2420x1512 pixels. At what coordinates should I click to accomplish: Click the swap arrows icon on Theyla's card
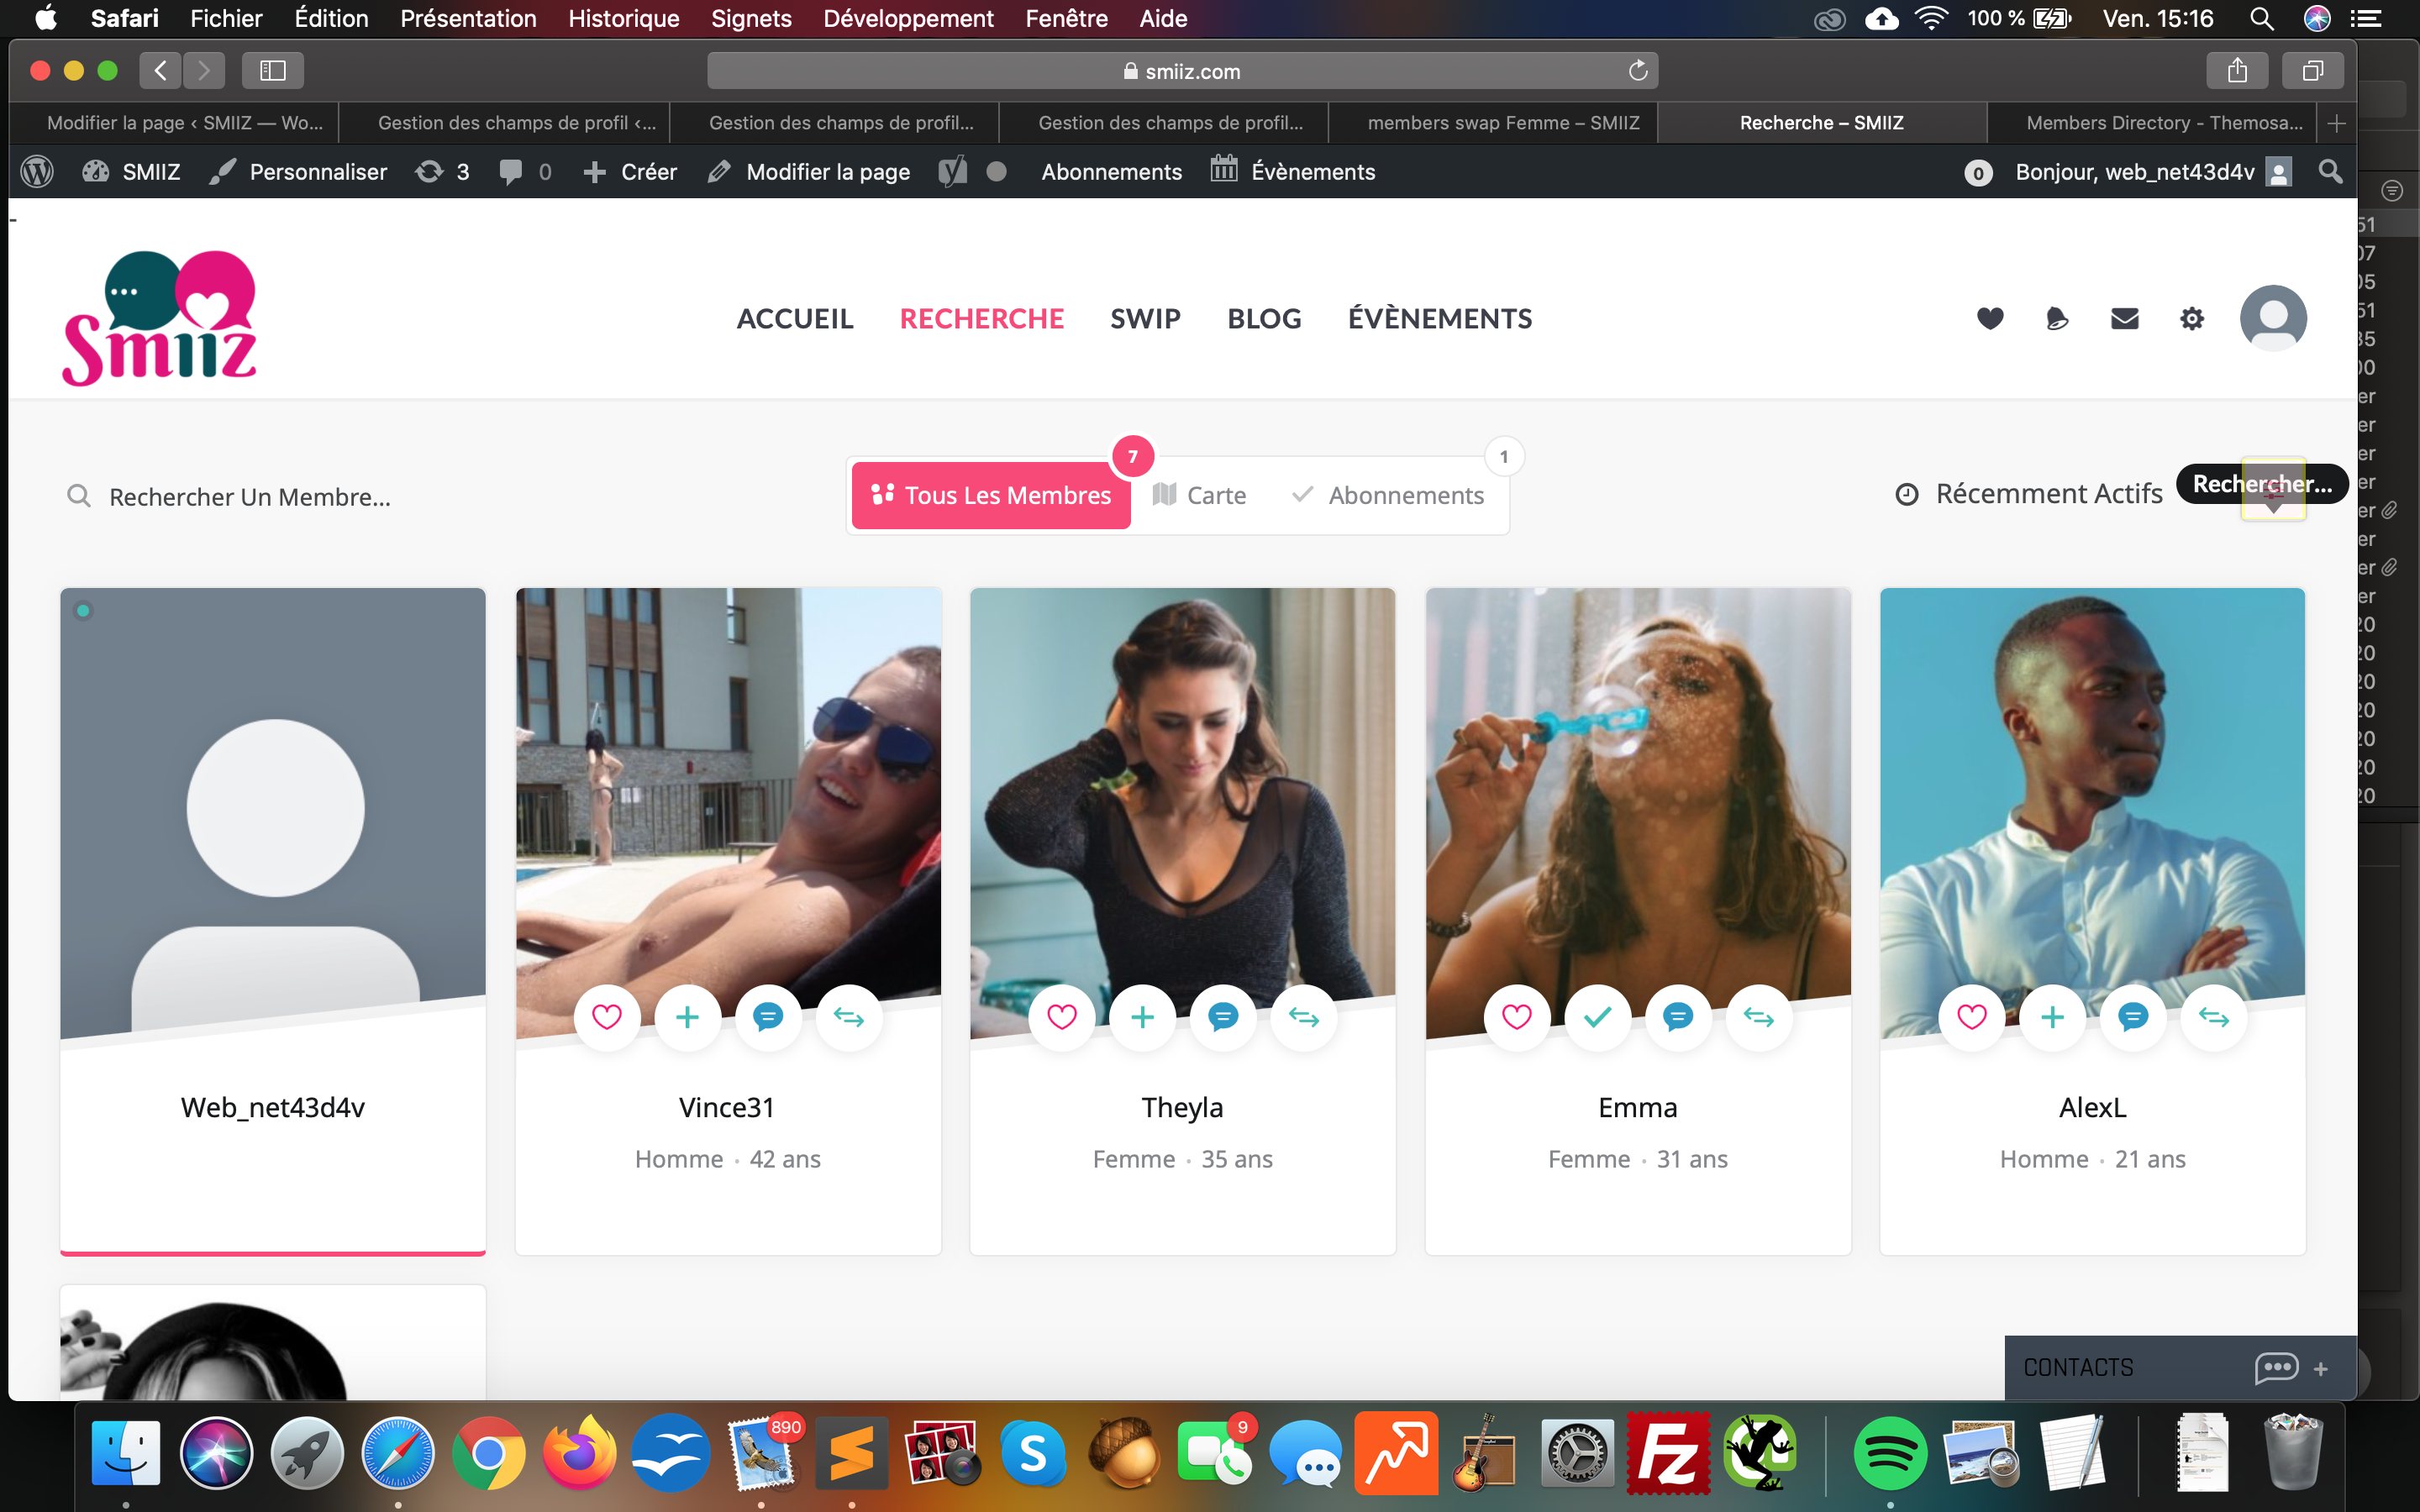(x=1304, y=1017)
